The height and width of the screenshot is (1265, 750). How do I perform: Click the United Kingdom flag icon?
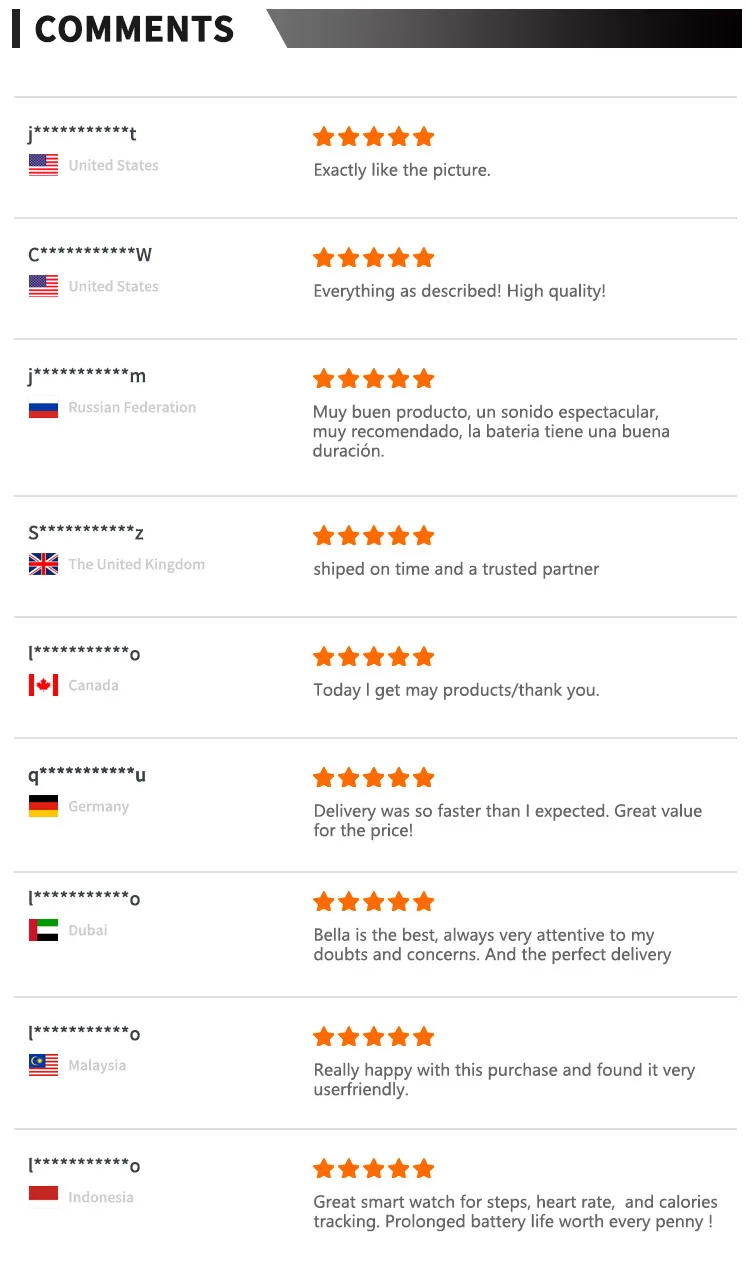coord(43,564)
